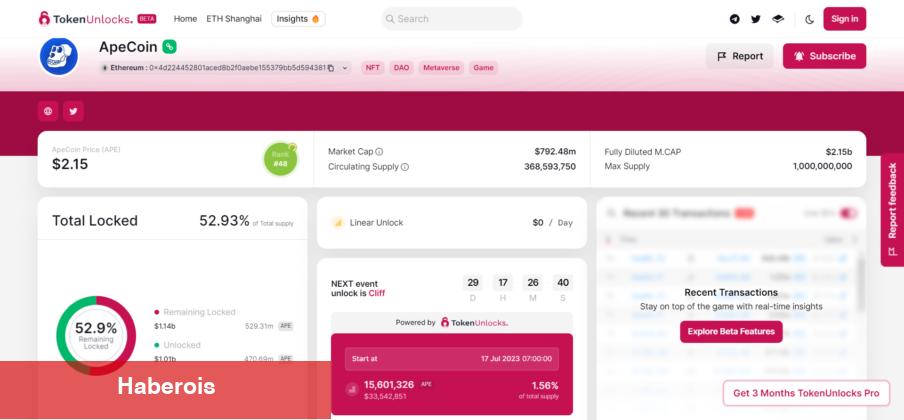This screenshot has height=420, width=904.
Task: Show the Market Cap info tooltip icon
Action: point(379,152)
